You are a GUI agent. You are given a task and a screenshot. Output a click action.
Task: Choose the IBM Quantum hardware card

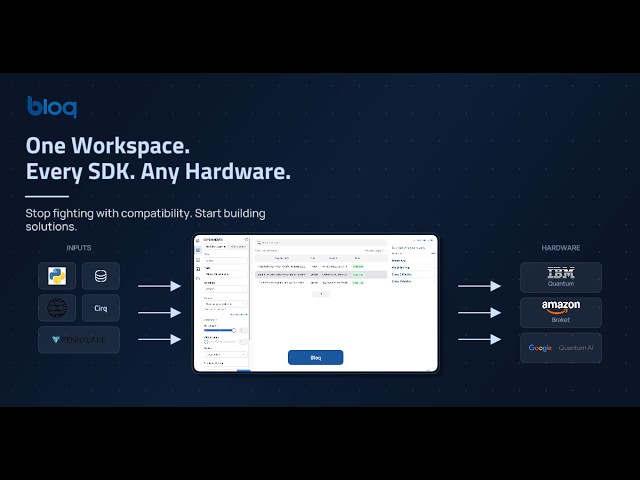click(561, 278)
